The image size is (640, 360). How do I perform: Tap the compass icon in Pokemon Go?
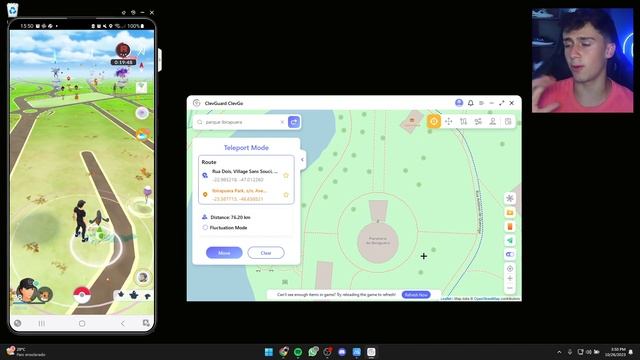142,65
